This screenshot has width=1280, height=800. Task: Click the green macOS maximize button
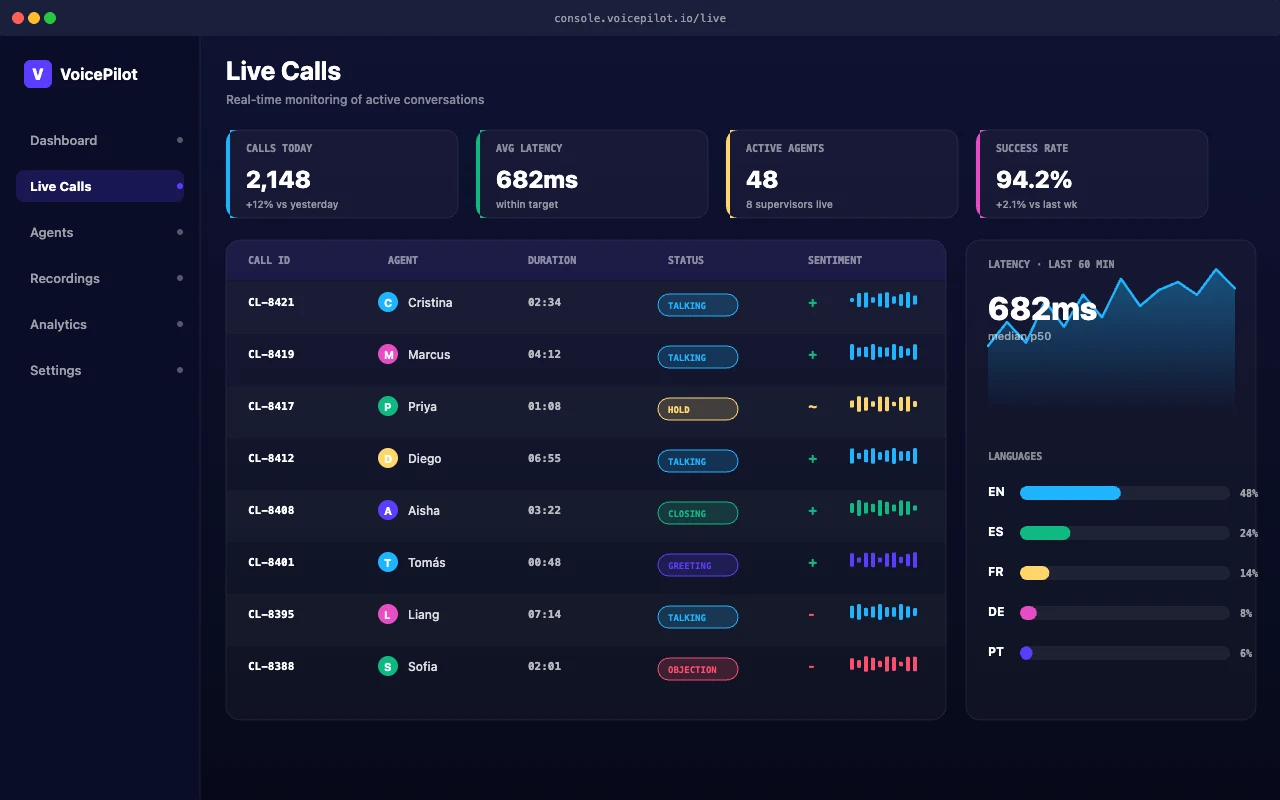(x=50, y=18)
